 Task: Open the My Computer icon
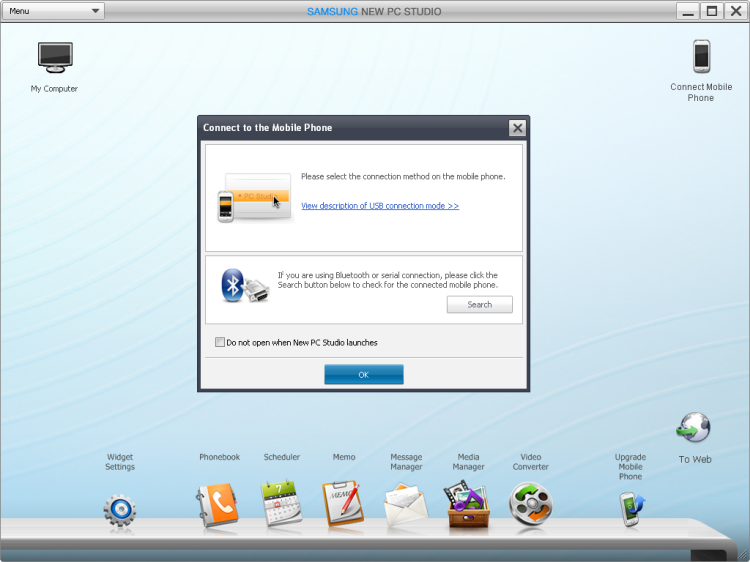point(55,57)
